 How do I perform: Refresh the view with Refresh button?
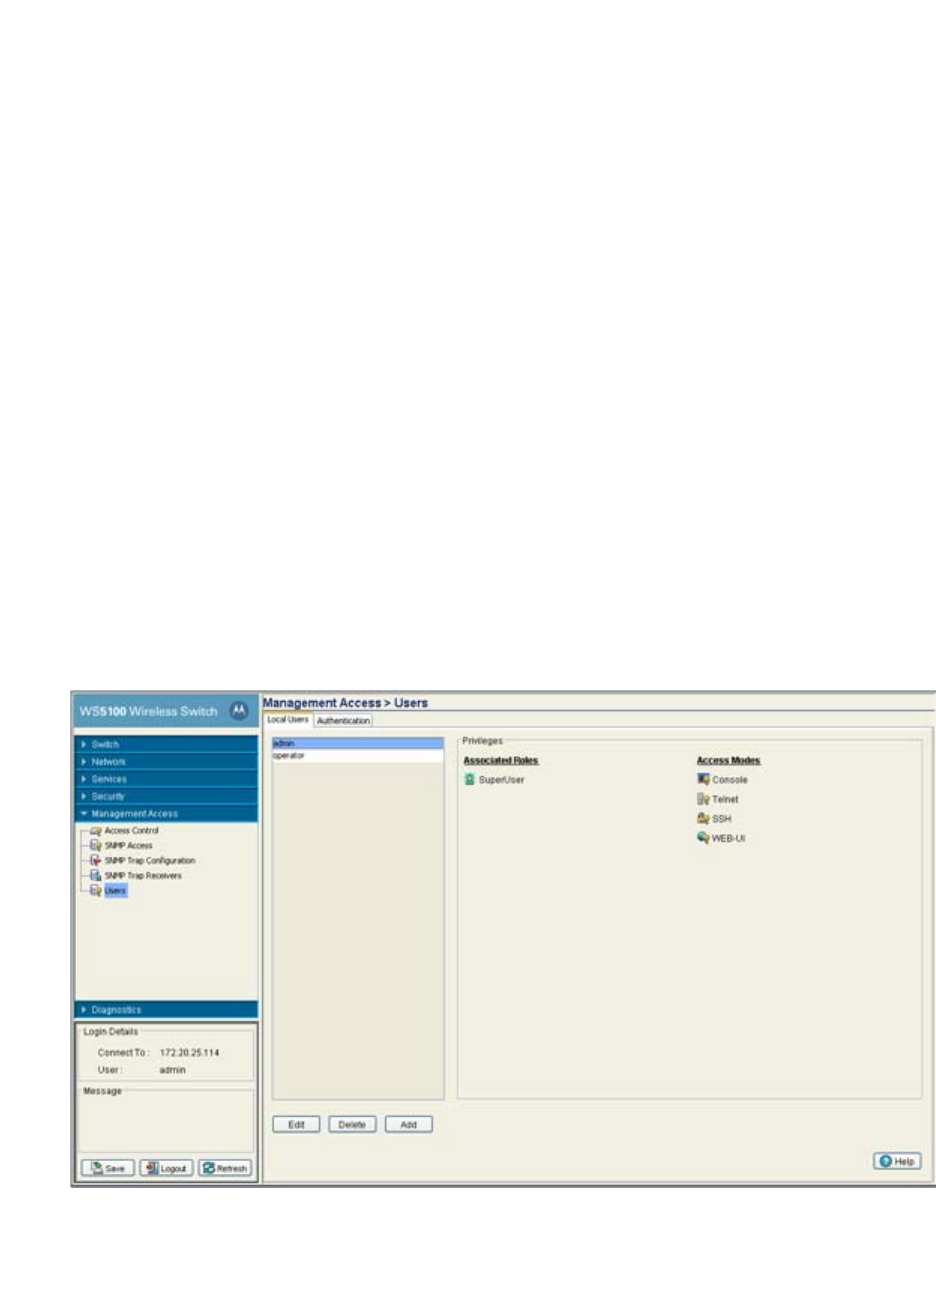[224, 1168]
